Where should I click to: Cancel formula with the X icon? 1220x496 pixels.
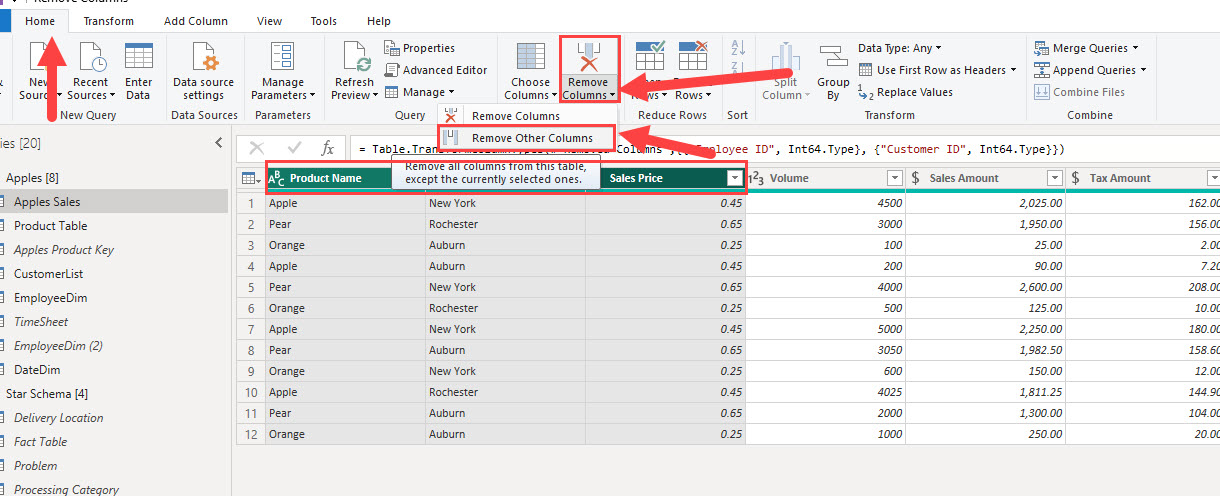pos(257,149)
